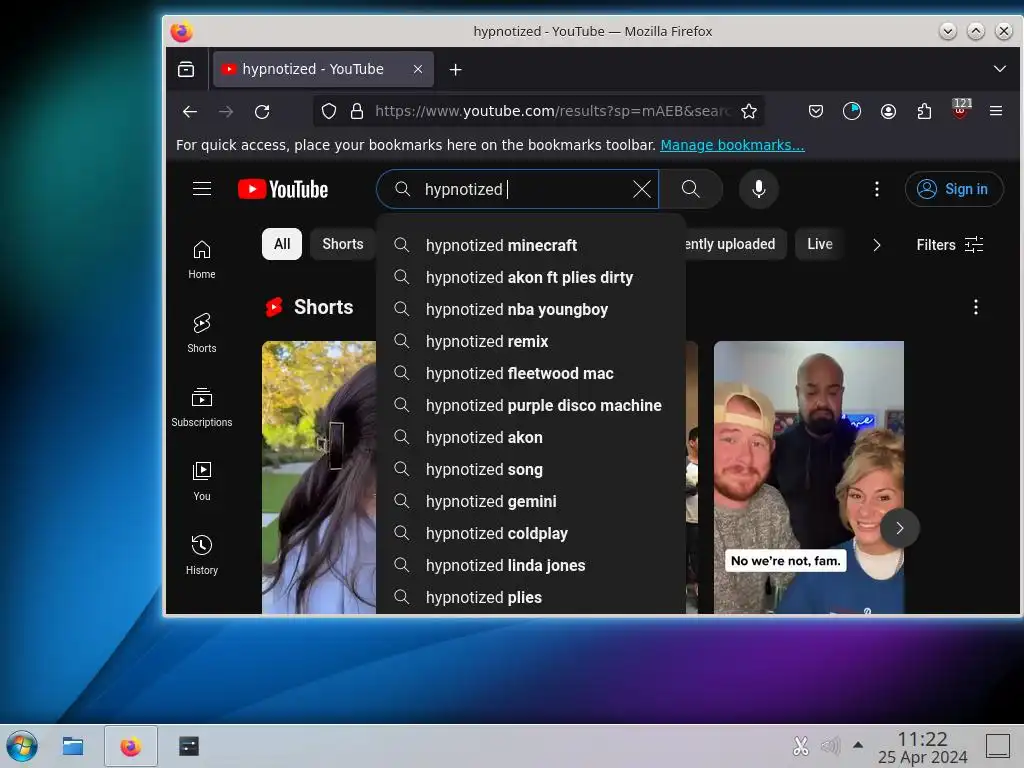Show site security padlock info
Screen dimensions: 1024x768
357,112
